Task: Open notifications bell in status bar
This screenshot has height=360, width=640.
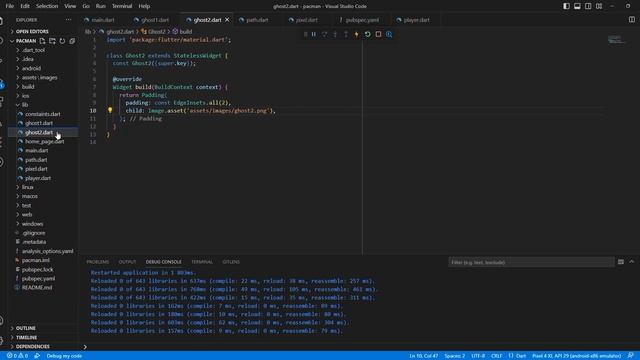Action: 631,356
